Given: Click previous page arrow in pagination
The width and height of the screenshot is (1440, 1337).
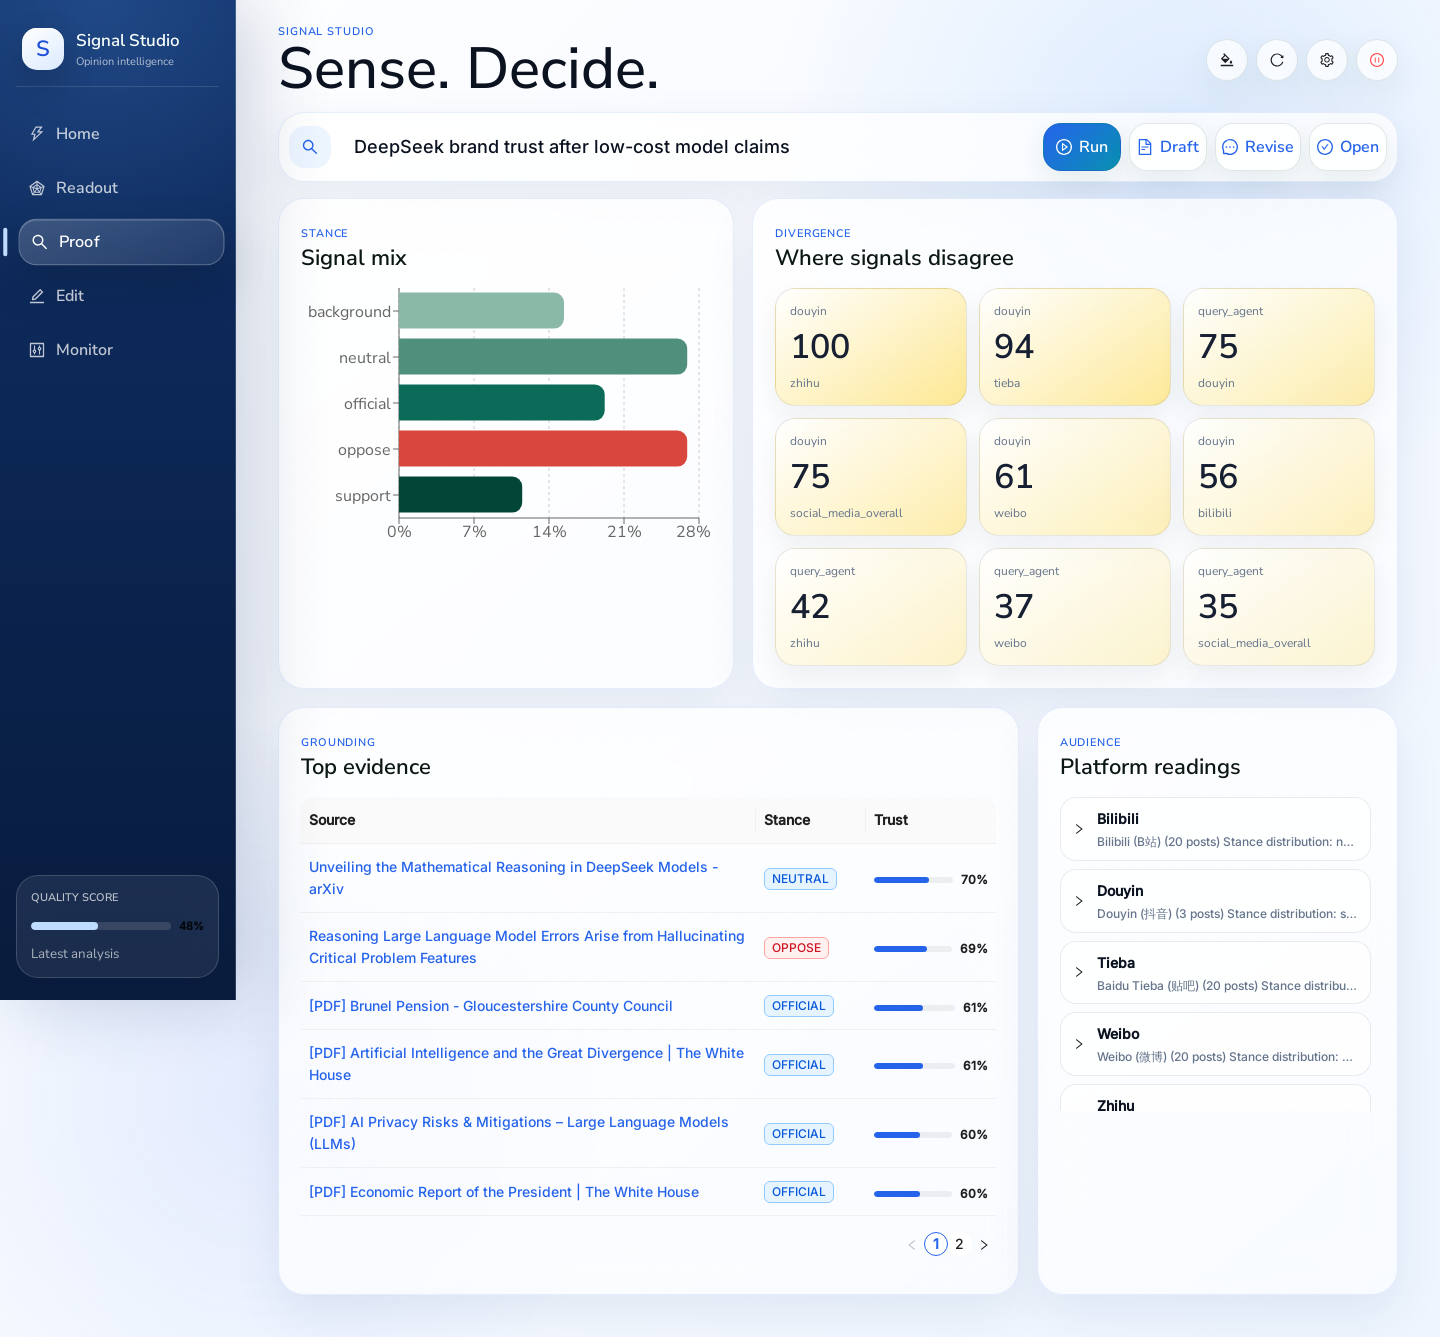Looking at the screenshot, I should (911, 1245).
